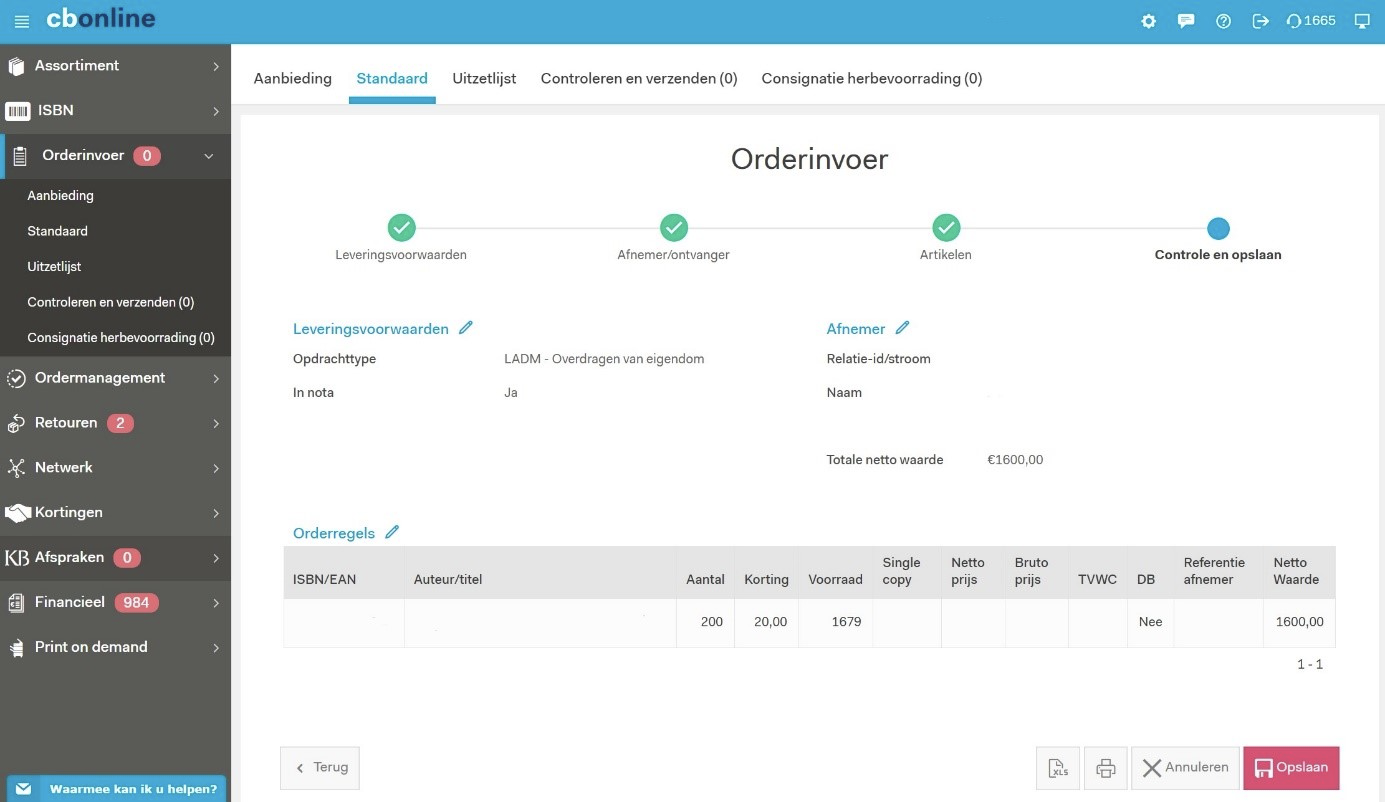Expand the ISBN menu chevron
The height and width of the screenshot is (802, 1385).
click(x=216, y=111)
